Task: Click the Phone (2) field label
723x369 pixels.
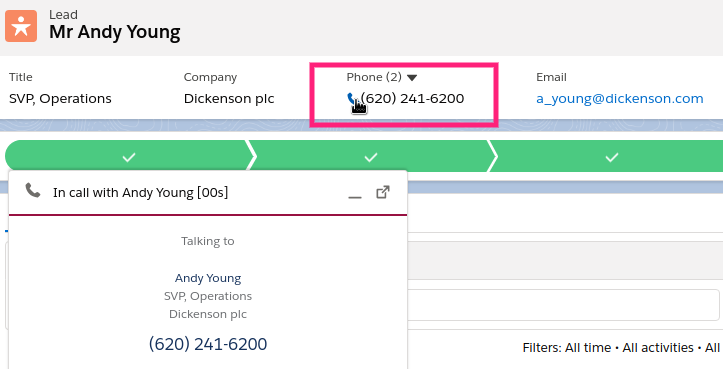Action: (x=374, y=77)
